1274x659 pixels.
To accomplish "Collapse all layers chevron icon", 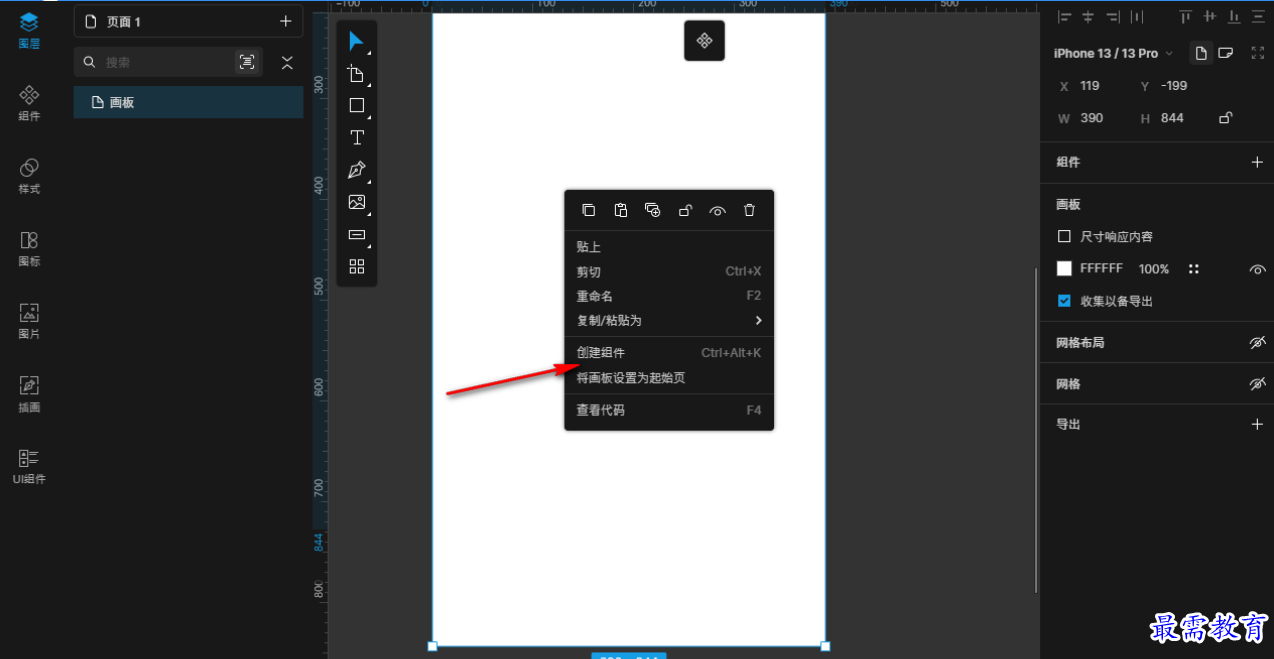I will 287,62.
